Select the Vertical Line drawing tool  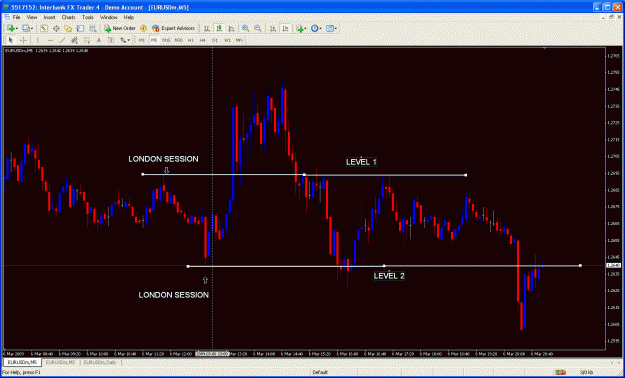[x=38, y=40]
